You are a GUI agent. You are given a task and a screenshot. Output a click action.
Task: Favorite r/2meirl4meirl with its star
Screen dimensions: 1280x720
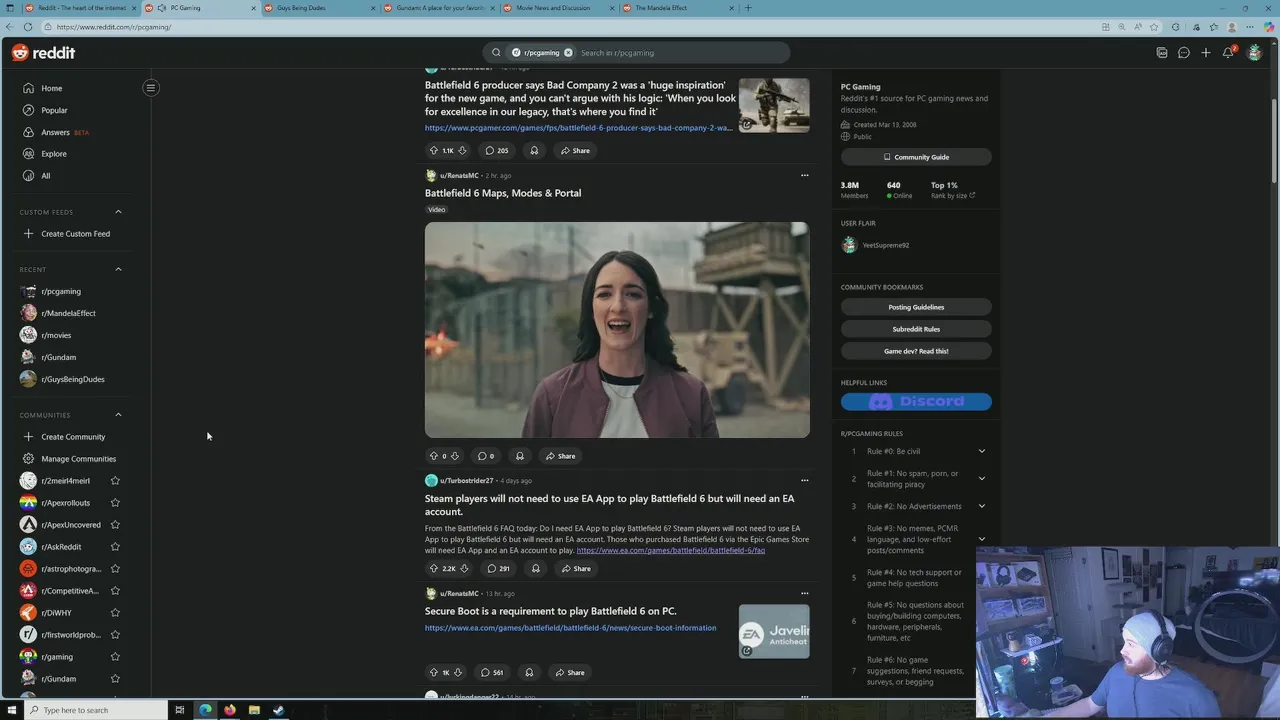115,481
